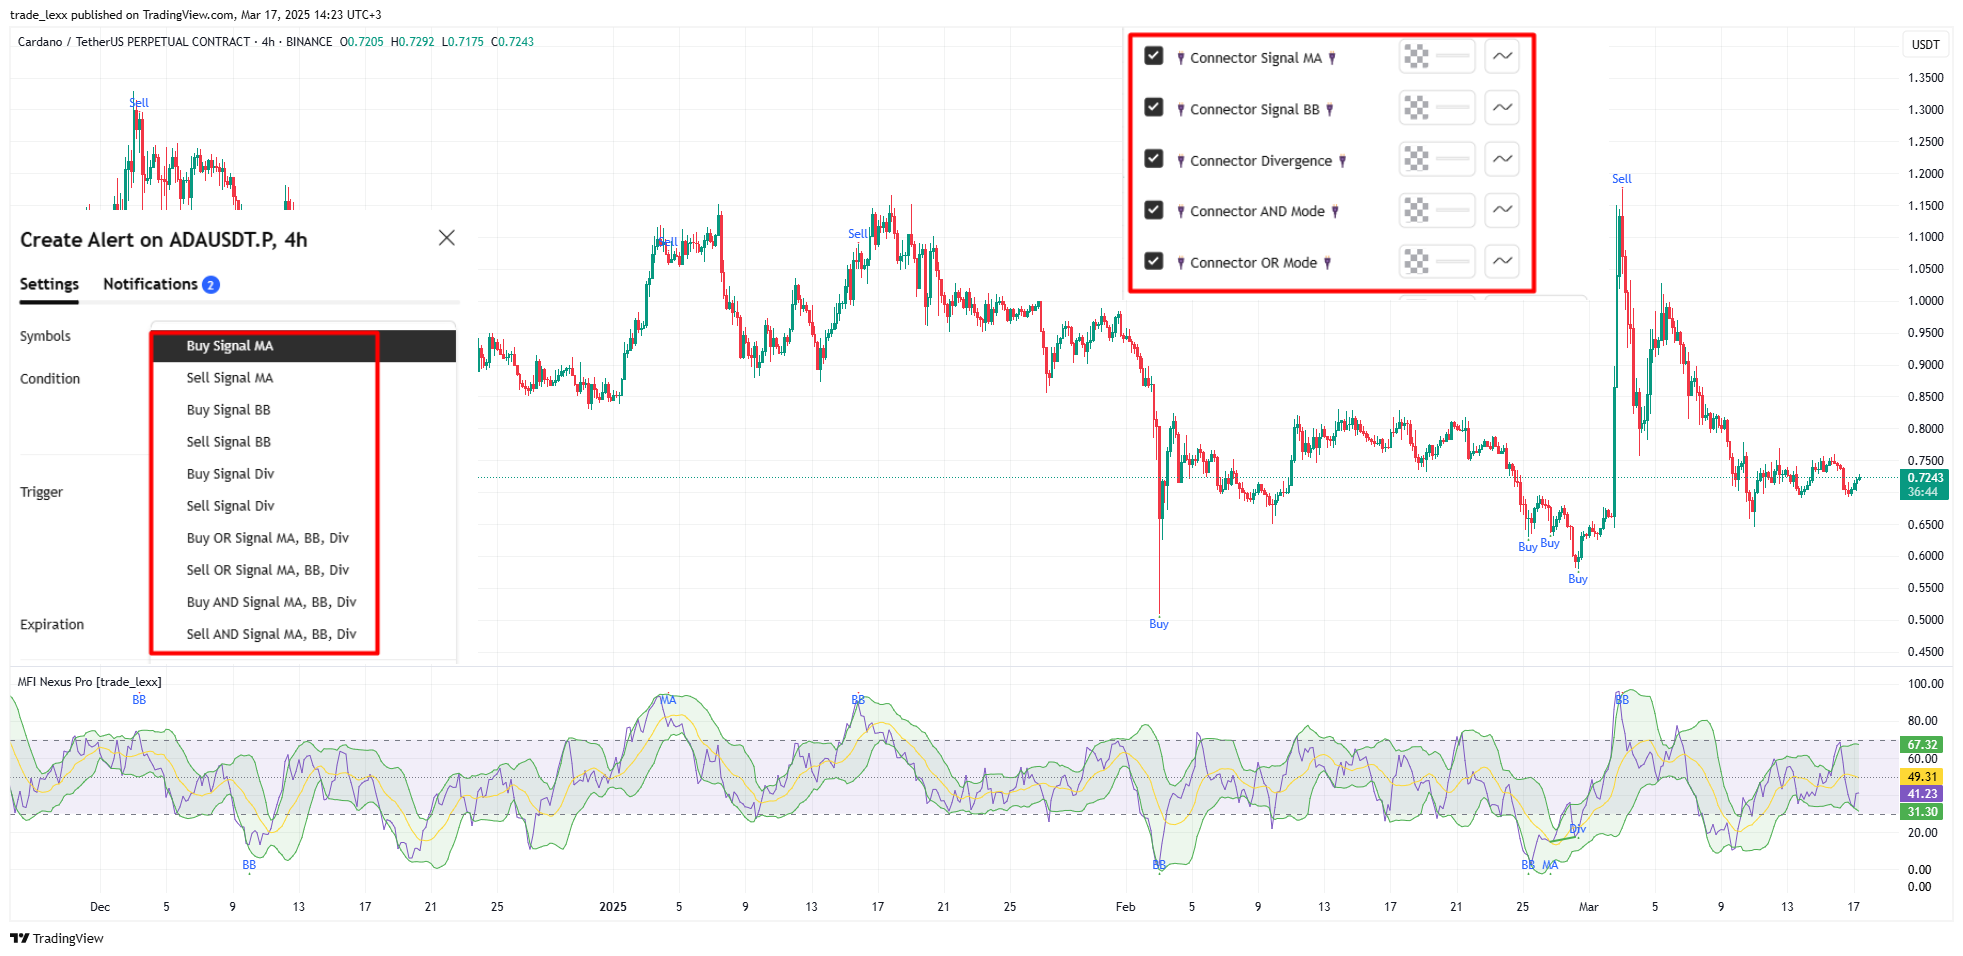
Task: Open color swatch for Connector Signal BB
Action: [1437, 107]
